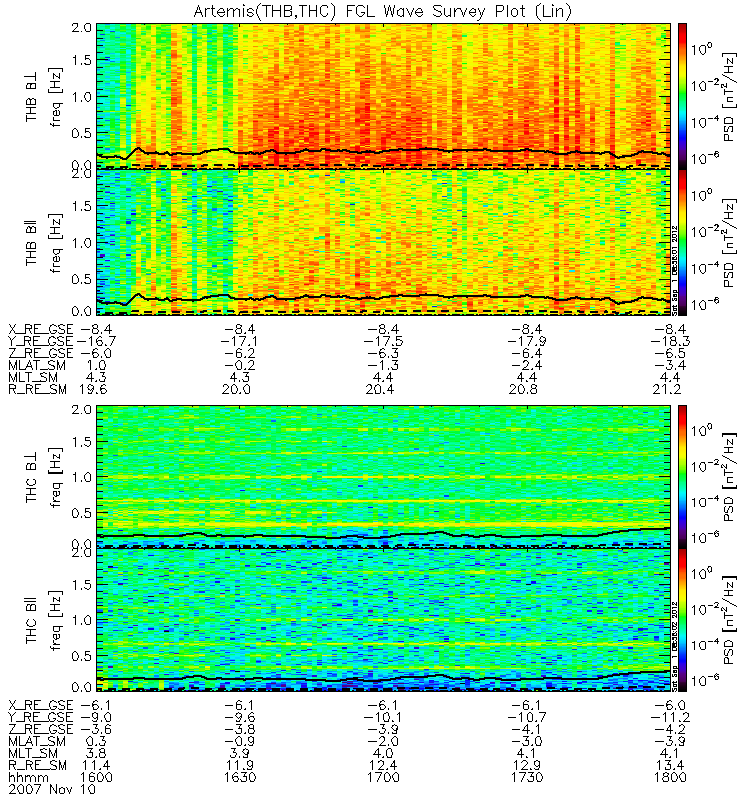The image size is (750, 800).
Task: Click the THC R_RE_SM row label
Action: click(x=37, y=766)
